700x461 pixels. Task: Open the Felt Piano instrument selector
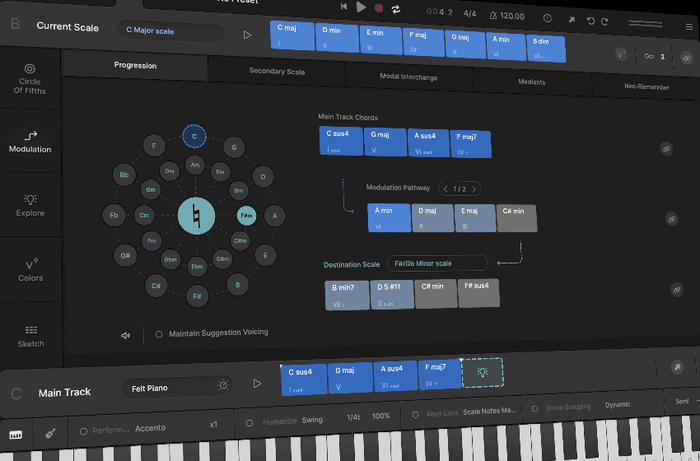coord(177,387)
